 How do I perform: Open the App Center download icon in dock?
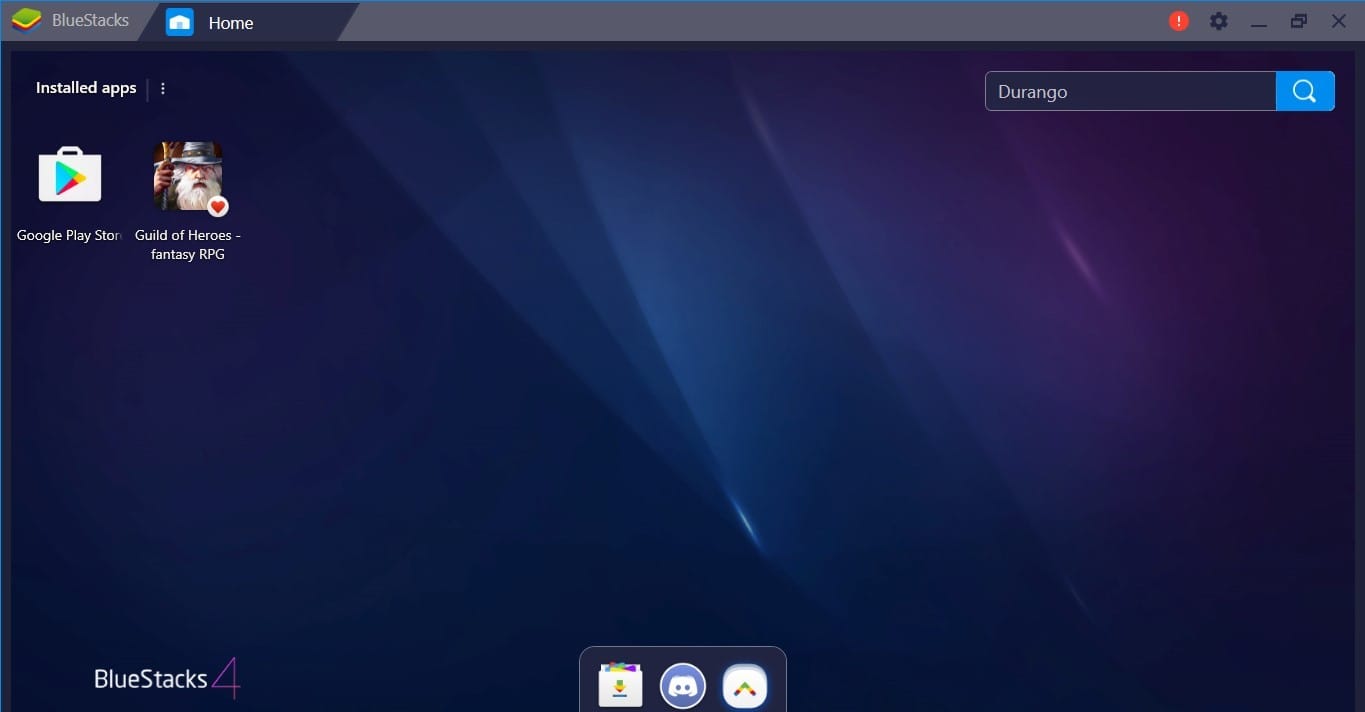coord(620,686)
